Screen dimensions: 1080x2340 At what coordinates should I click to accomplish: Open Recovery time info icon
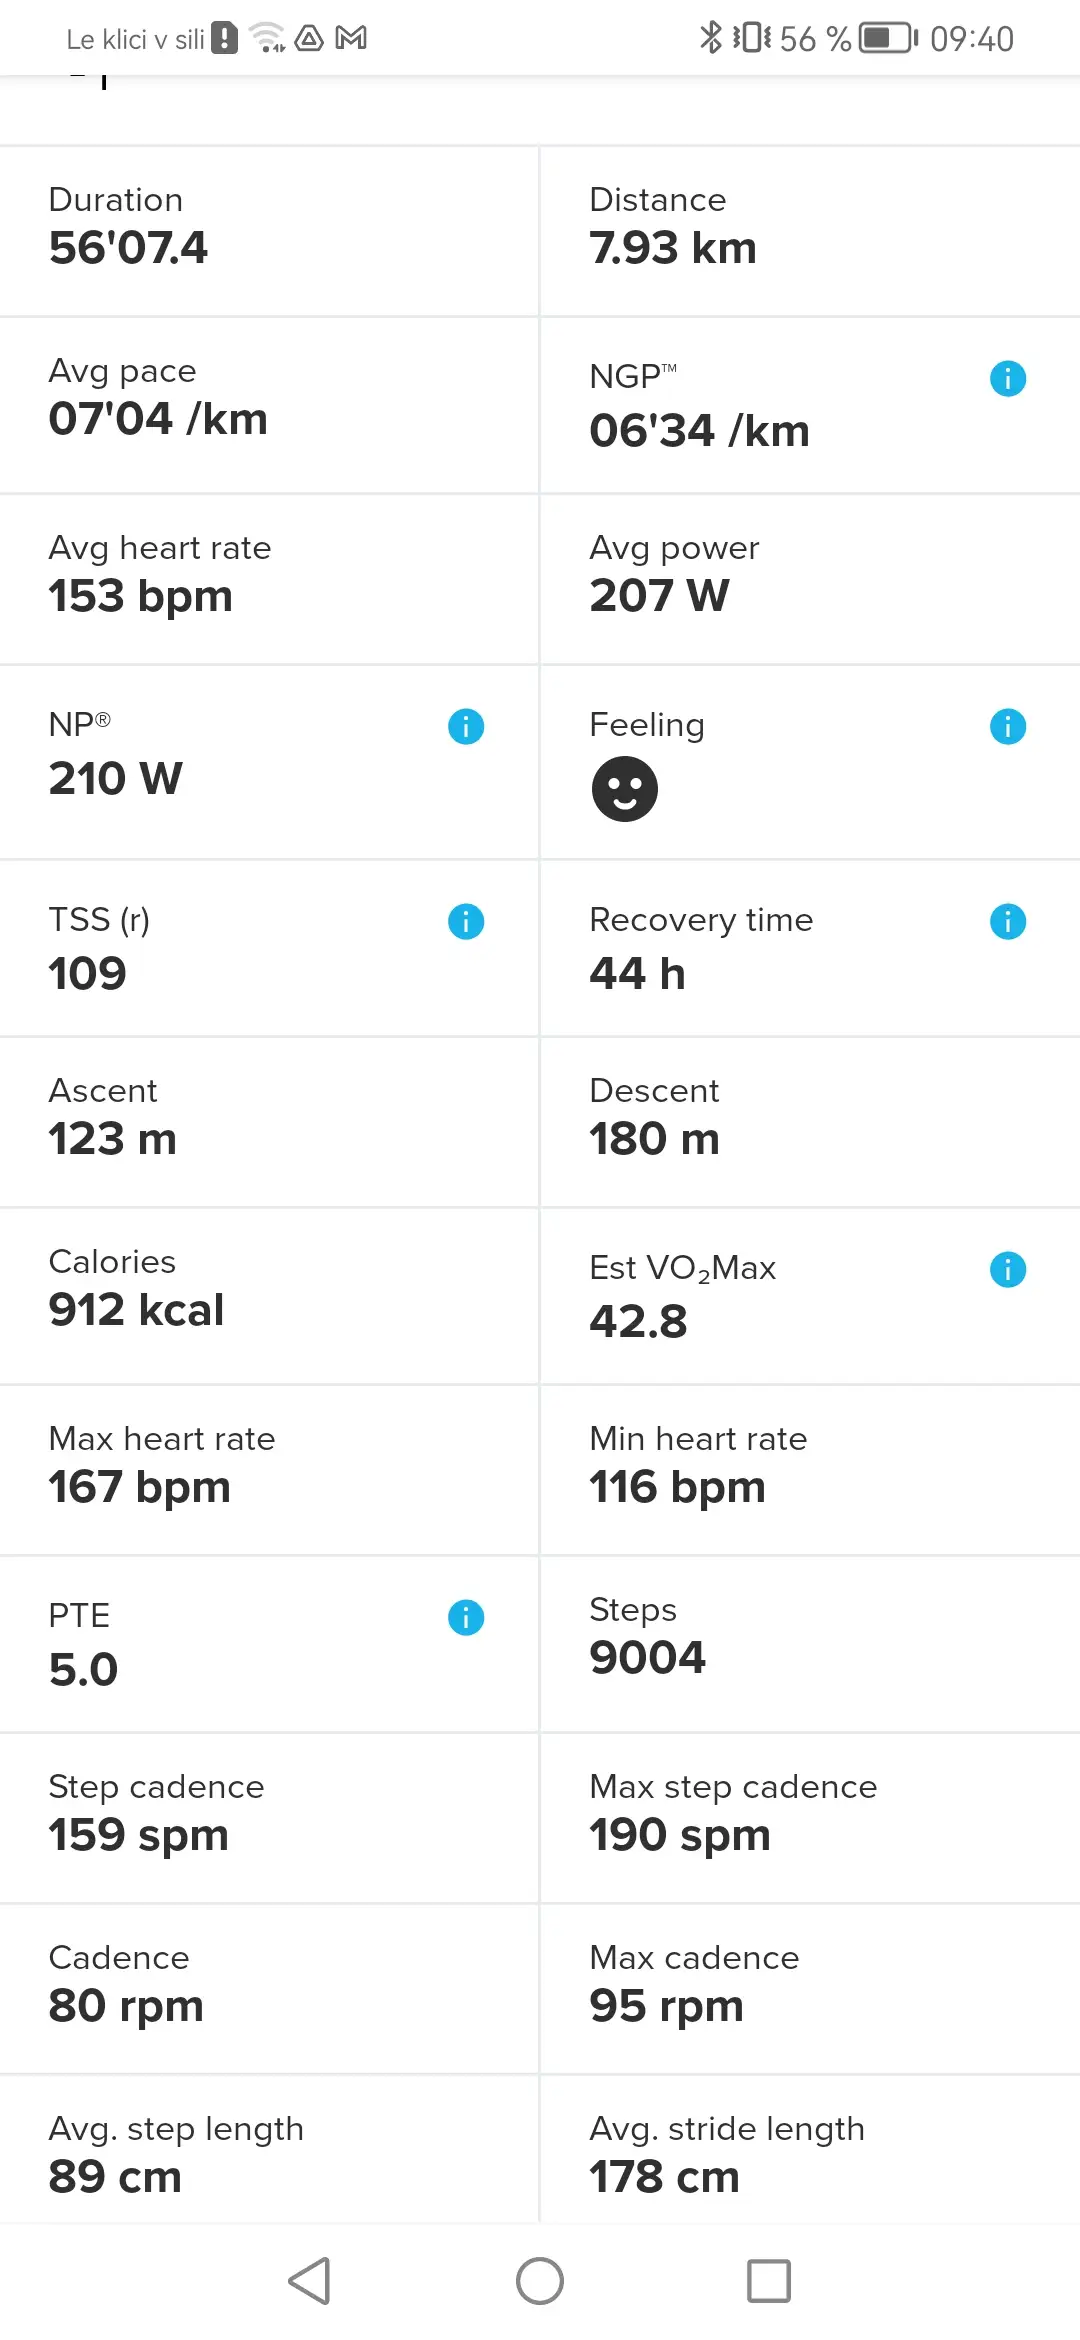click(x=1007, y=922)
